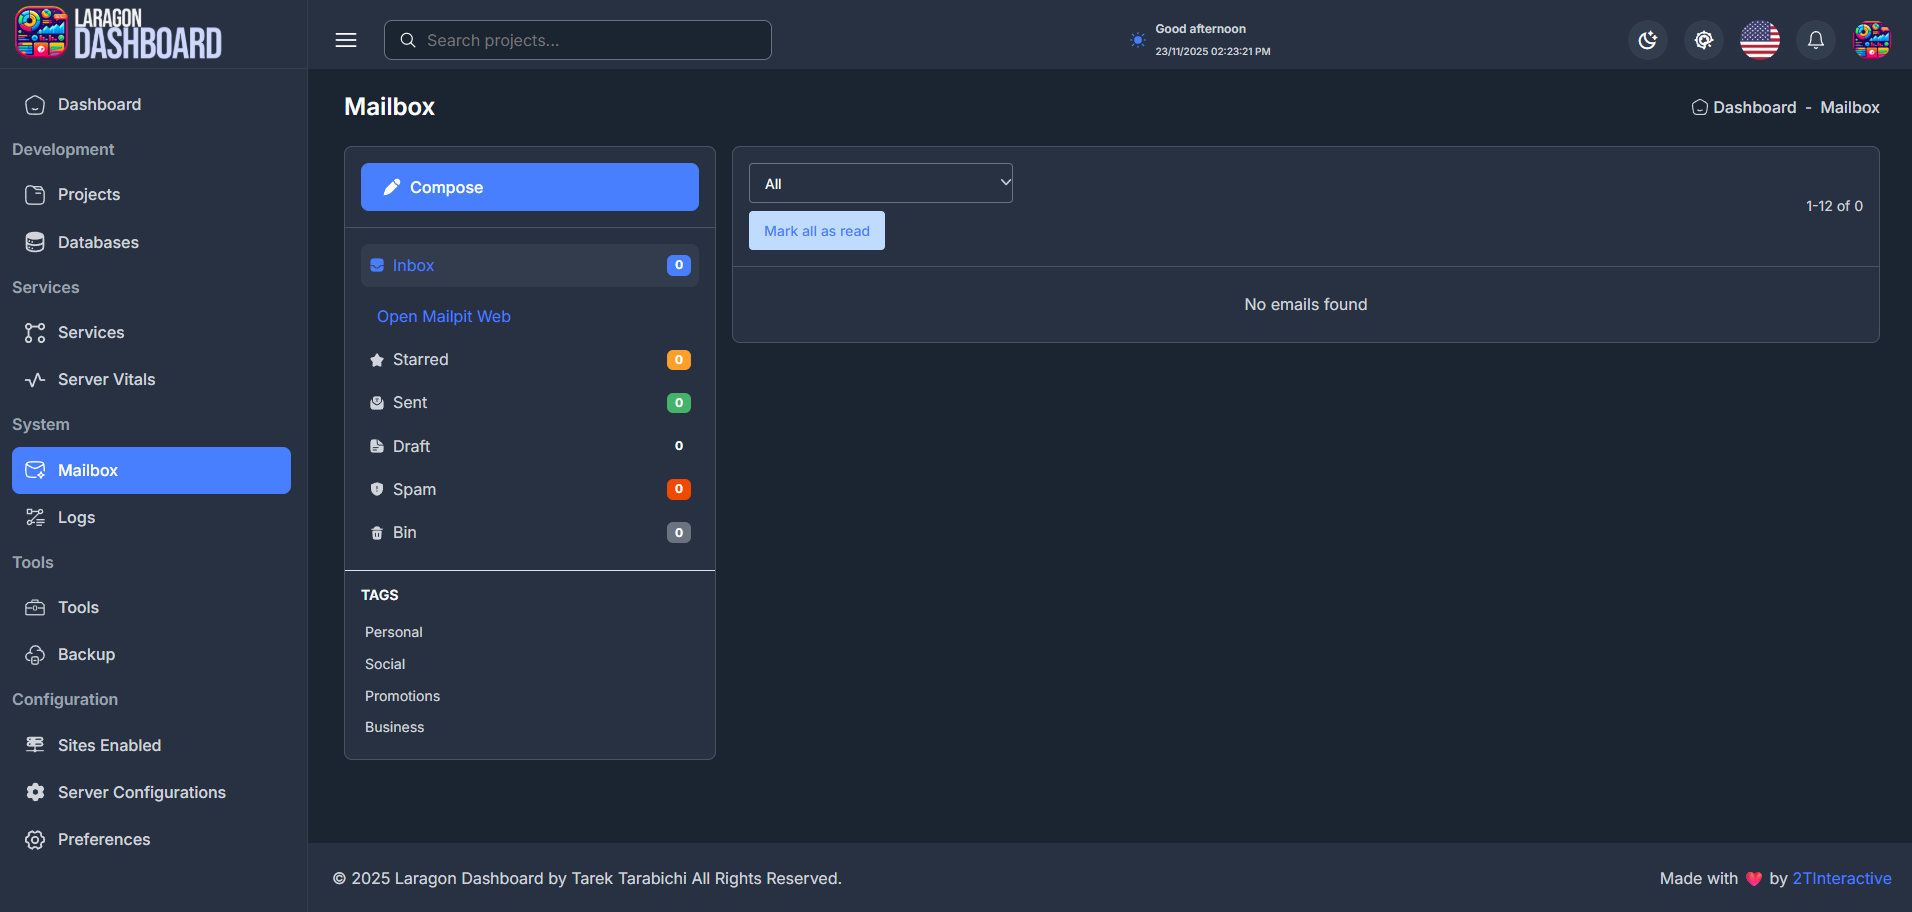Open the 2TInteractive link in the footer
1912x912 pixels.
pyautogui.click(x=1841, y=878)
